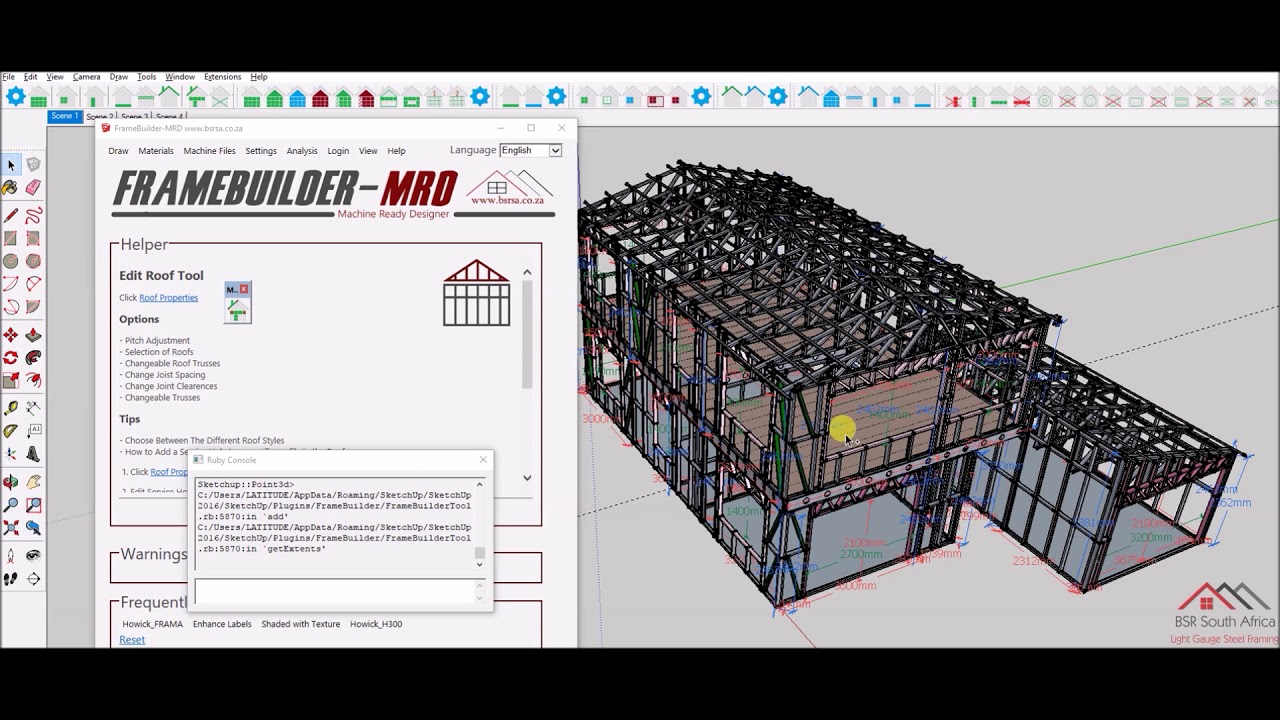Screen dimensions: 1280x720
Task: Open FrameBuilder Login menu
Action: pos(338,151)
